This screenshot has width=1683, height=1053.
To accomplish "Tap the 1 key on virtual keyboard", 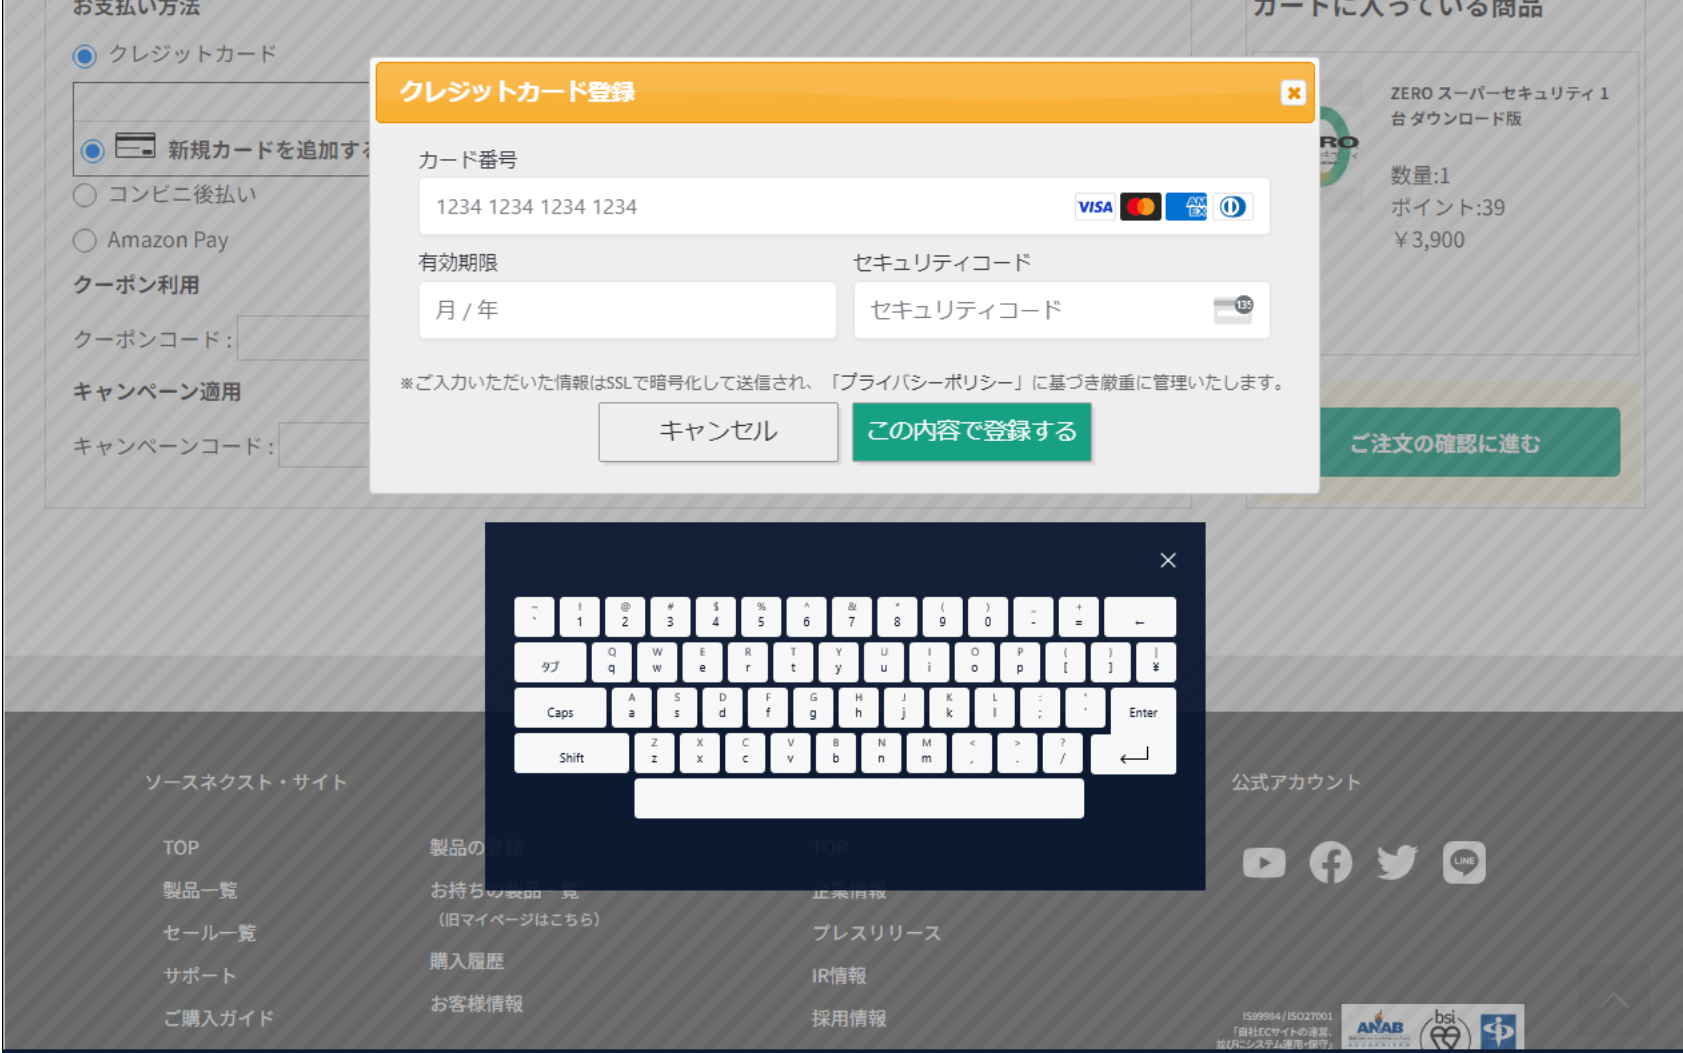I will click(x=579, y=617).
